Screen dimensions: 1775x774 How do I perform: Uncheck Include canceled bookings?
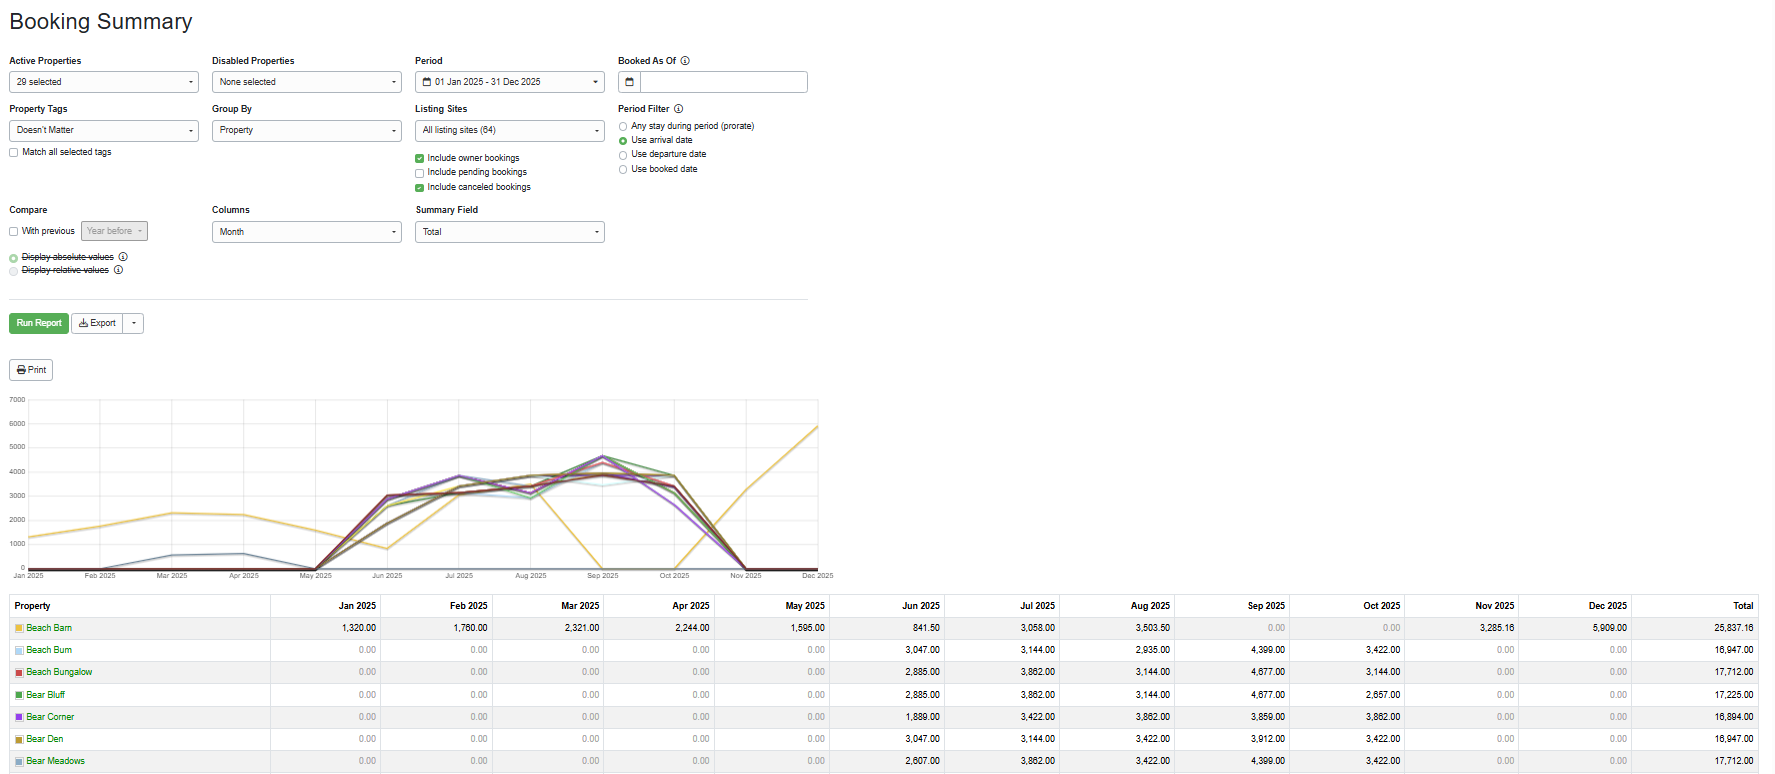(420, 187)
